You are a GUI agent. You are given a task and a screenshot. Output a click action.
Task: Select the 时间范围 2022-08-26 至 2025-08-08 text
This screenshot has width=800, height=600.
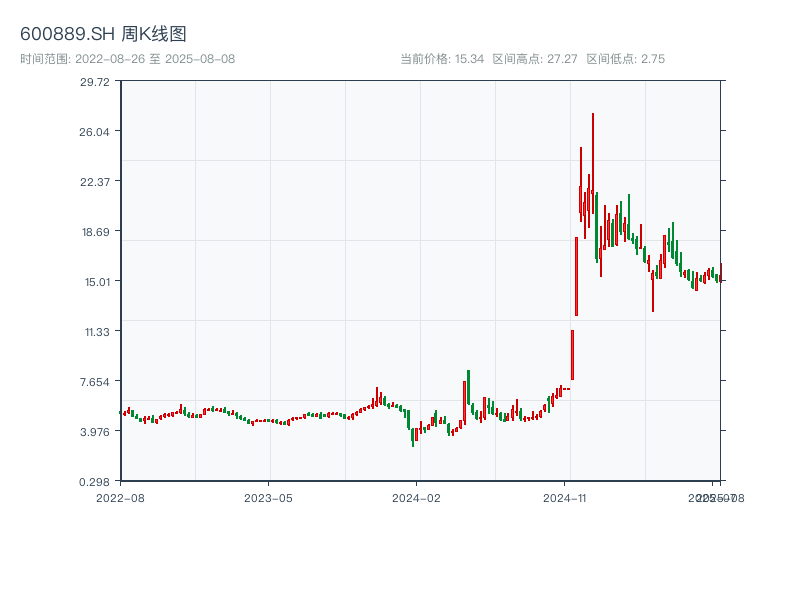(128, 59)
